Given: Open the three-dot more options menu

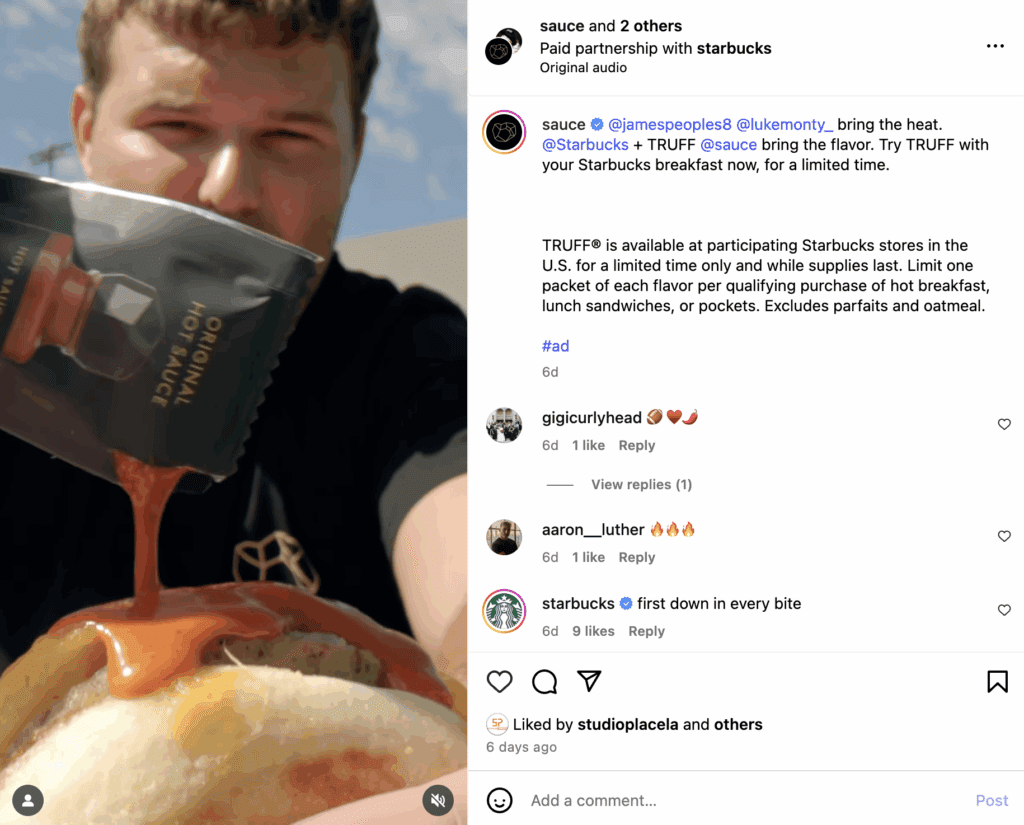Looking at the screenshot, I should click(995, 46).
